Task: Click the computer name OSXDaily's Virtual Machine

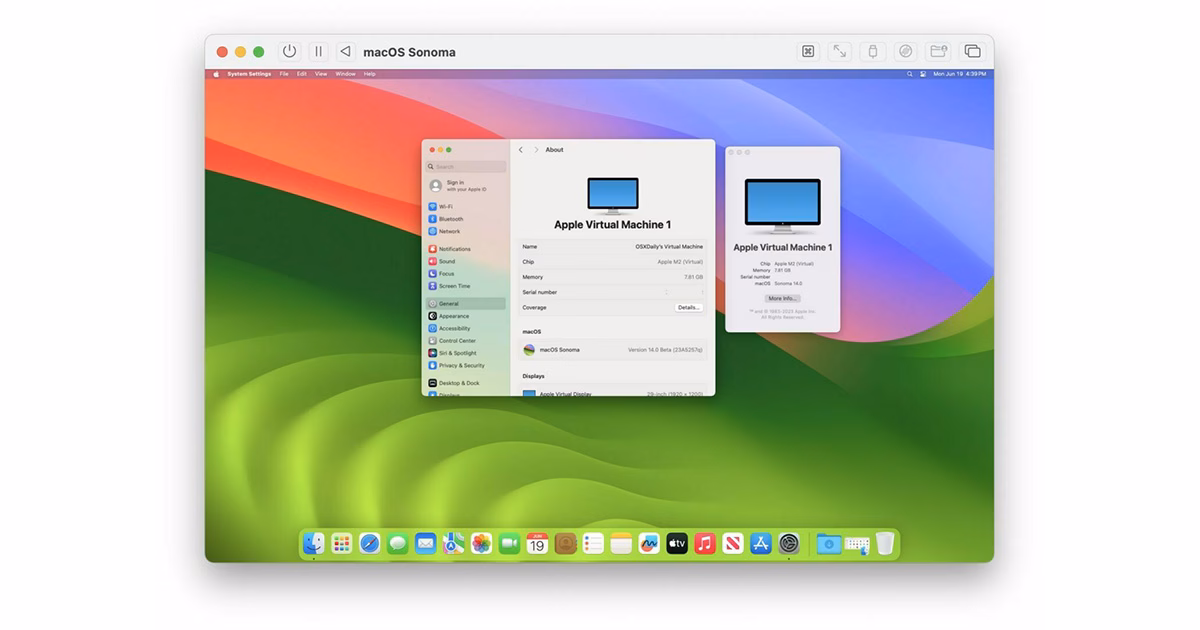Action: point(669,246)
